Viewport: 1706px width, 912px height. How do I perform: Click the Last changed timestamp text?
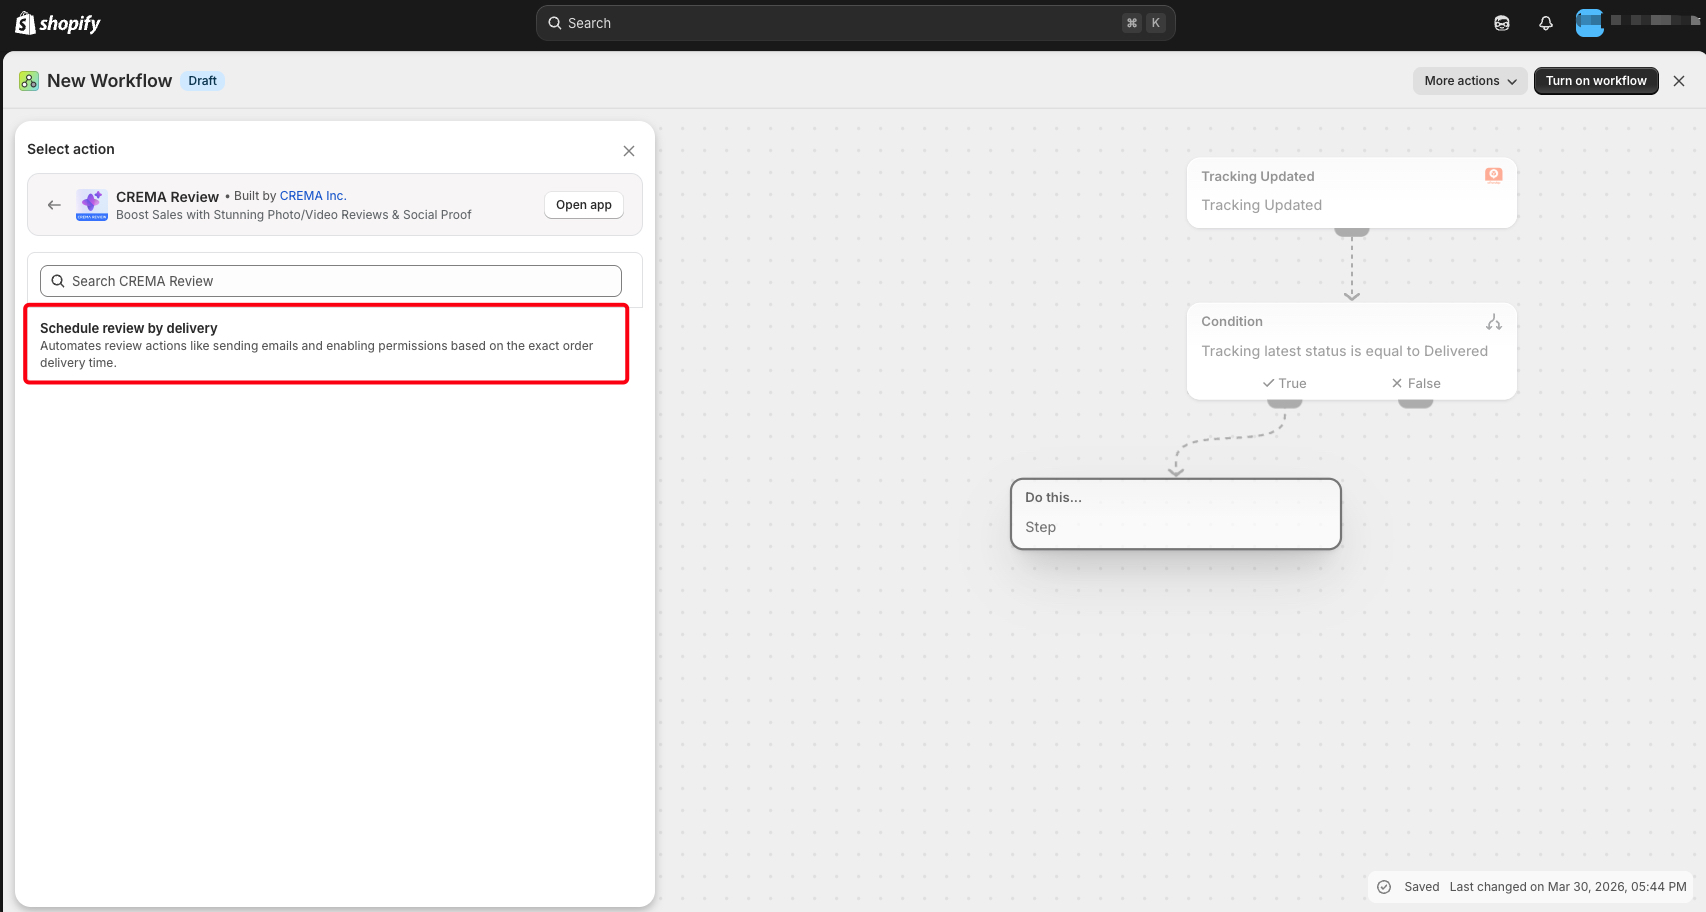1568,887
